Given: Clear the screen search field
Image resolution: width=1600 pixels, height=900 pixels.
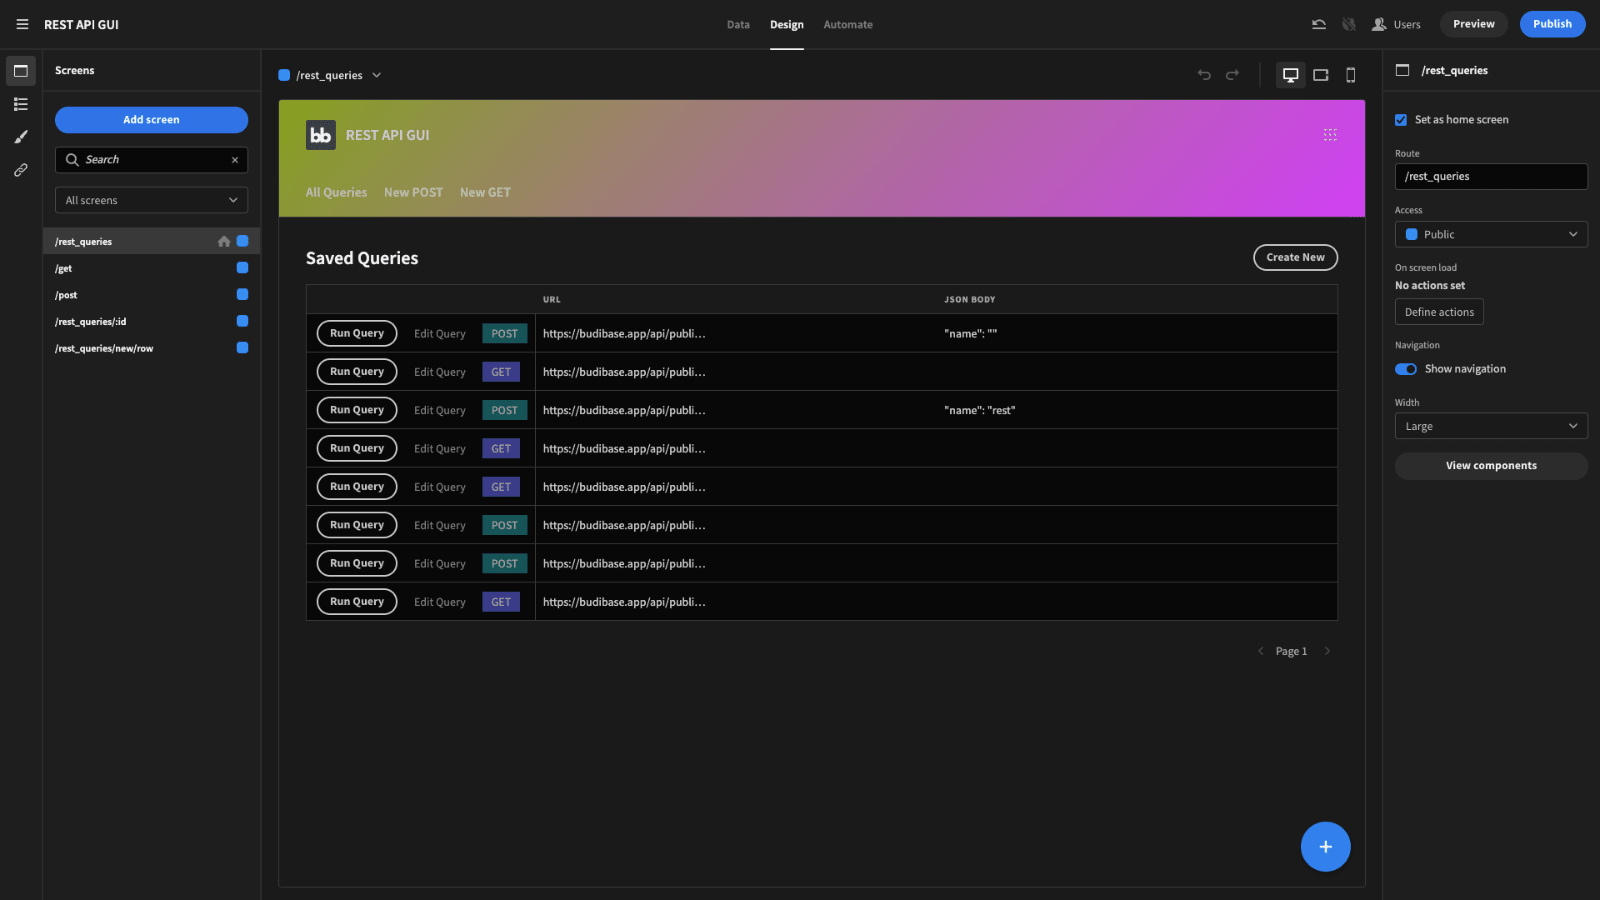Looking at the screenshot, I should [x=235, y=160].
